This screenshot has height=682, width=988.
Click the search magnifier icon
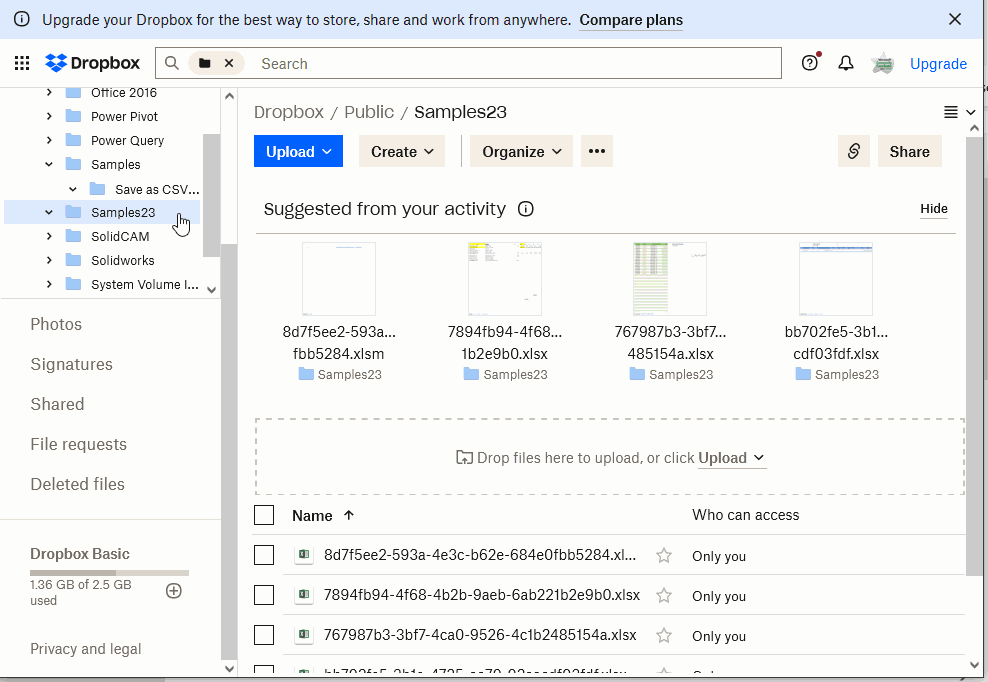pos(171,63)
